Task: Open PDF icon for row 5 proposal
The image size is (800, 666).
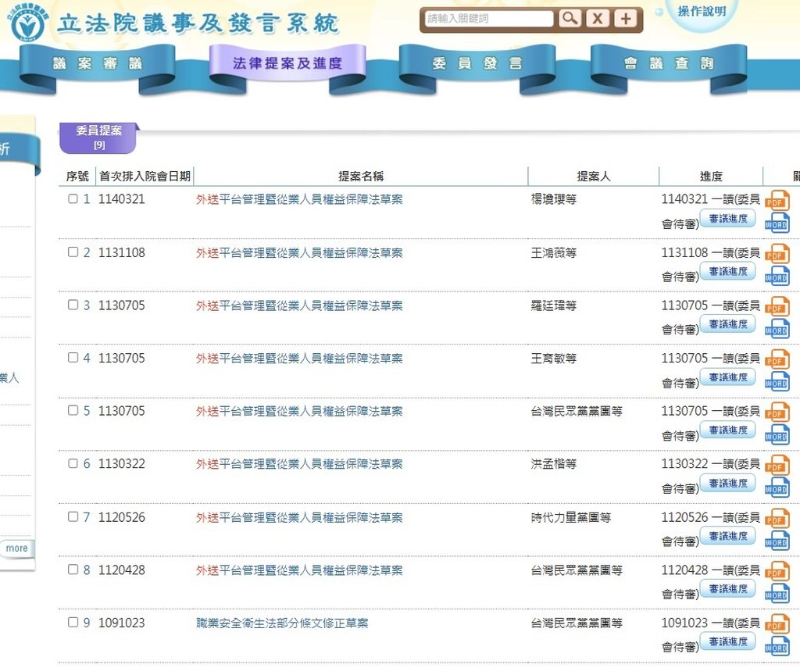Action: tap(777, 412)
